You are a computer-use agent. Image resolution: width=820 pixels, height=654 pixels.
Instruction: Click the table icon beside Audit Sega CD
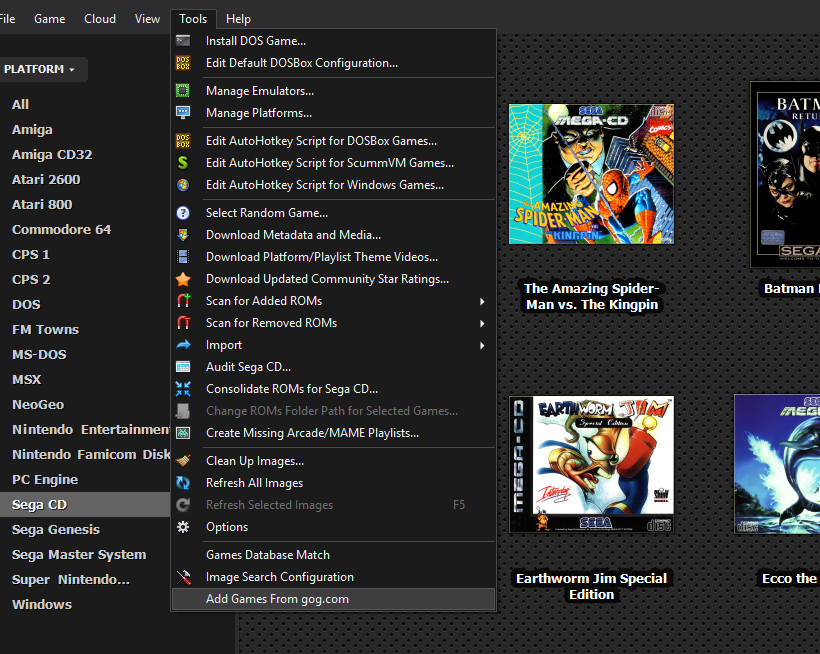coord(183,367)
